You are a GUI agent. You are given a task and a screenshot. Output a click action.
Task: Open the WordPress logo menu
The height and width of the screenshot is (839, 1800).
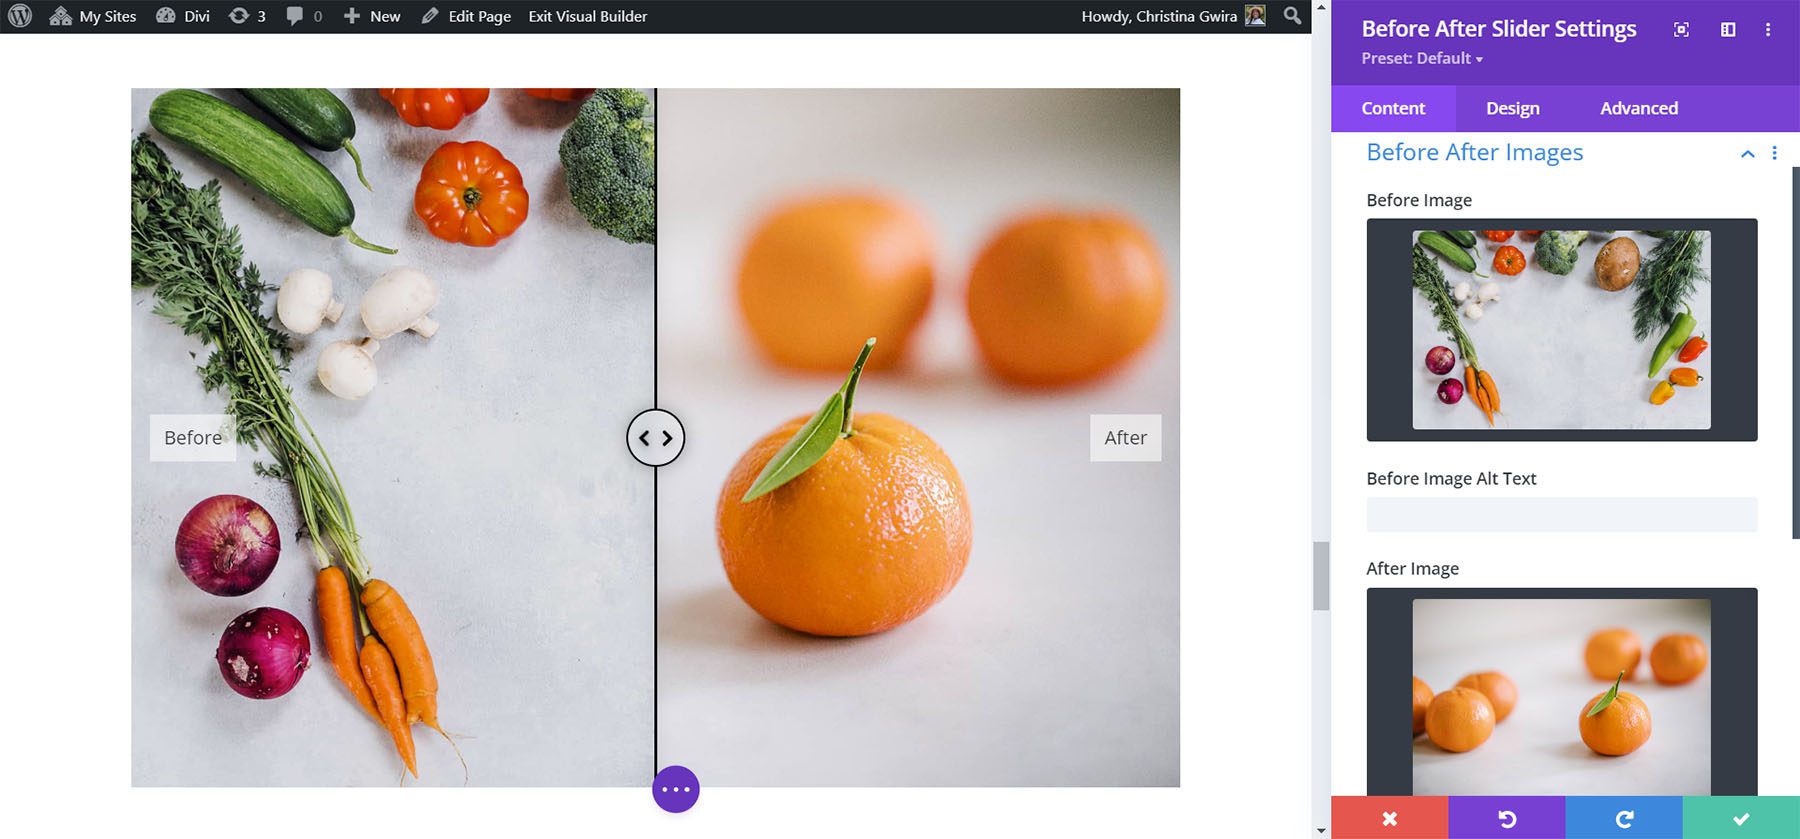(x=20, y=16)
